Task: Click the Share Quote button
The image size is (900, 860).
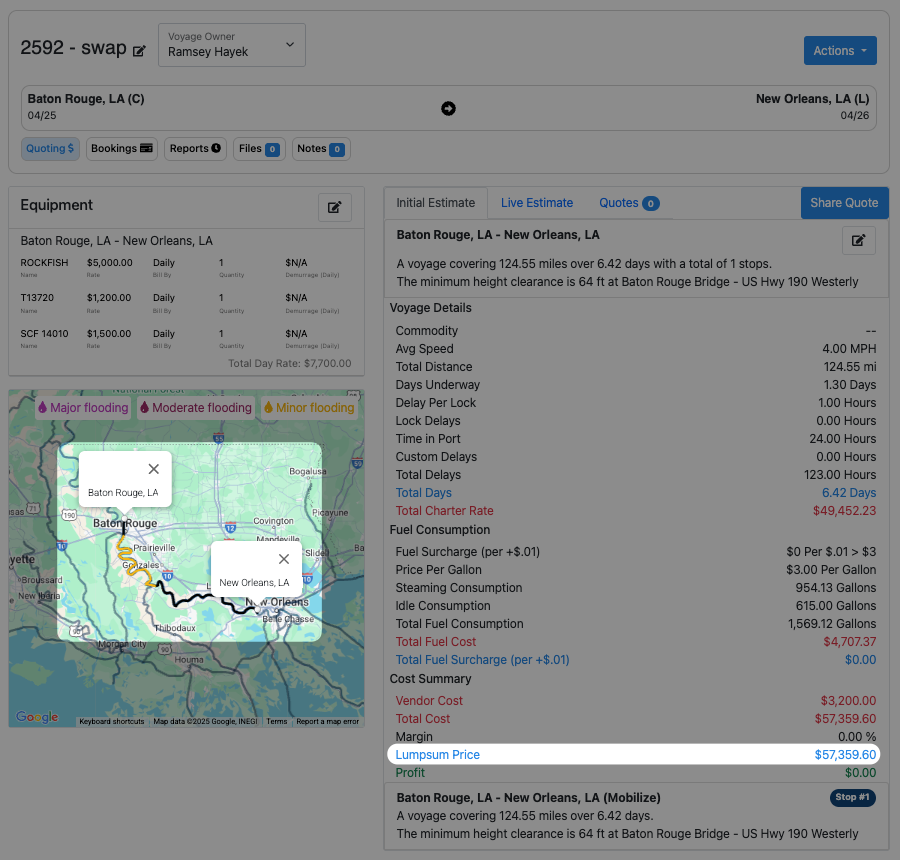Action: click(x=844, y=203)
